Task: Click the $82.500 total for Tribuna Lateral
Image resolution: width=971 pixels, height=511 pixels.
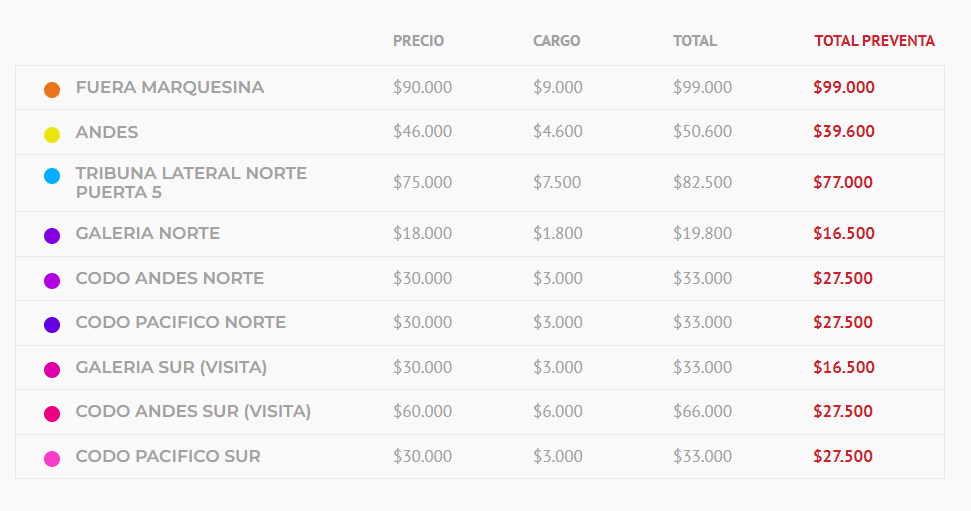Action: 702,182
